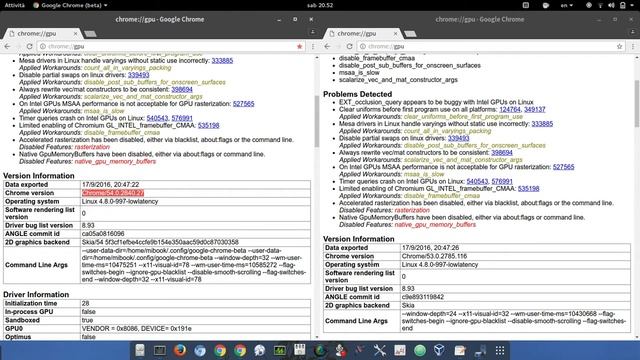Select chrome://gpu tab in right window
The width and height of the screenshot is (640, 360).
pyautogui.click(x=362, y=33)
